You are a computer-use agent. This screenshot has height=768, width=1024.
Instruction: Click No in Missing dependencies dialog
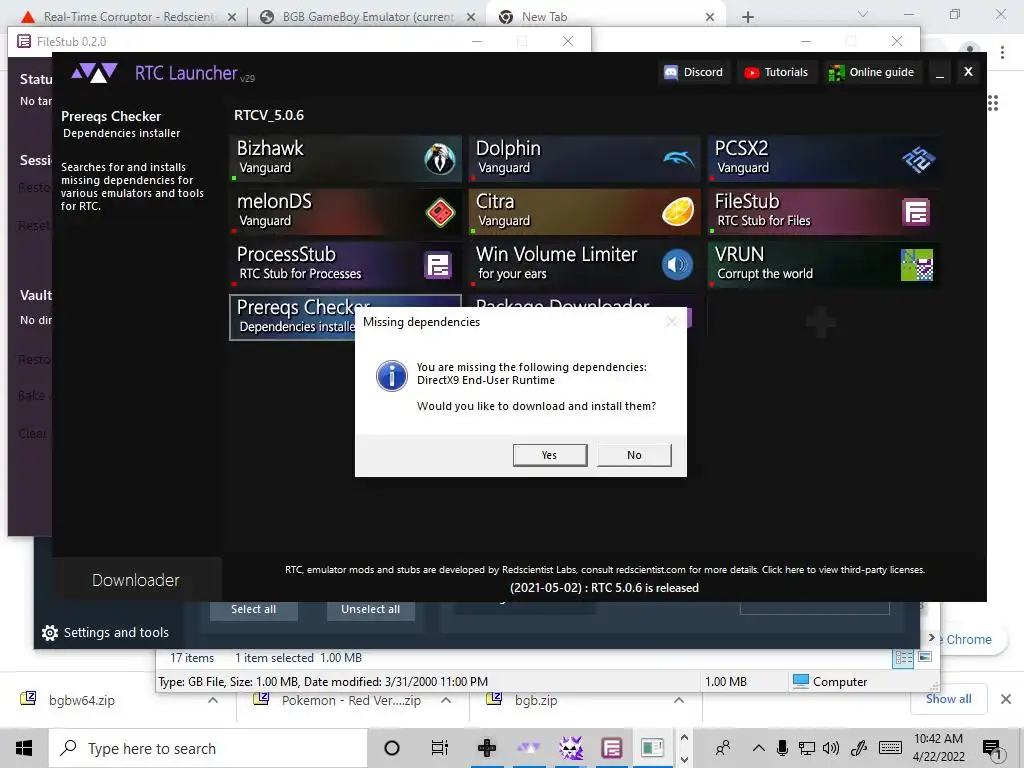pos(634,455)
